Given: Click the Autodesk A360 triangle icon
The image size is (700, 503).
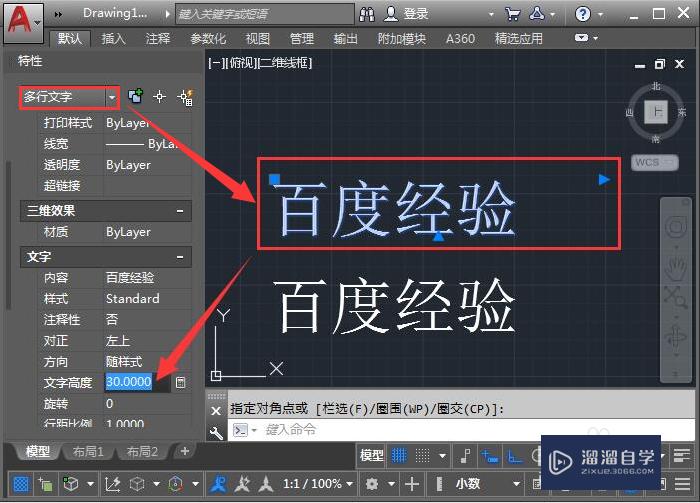Looking at the screenshot, I should tap(537, 14).
